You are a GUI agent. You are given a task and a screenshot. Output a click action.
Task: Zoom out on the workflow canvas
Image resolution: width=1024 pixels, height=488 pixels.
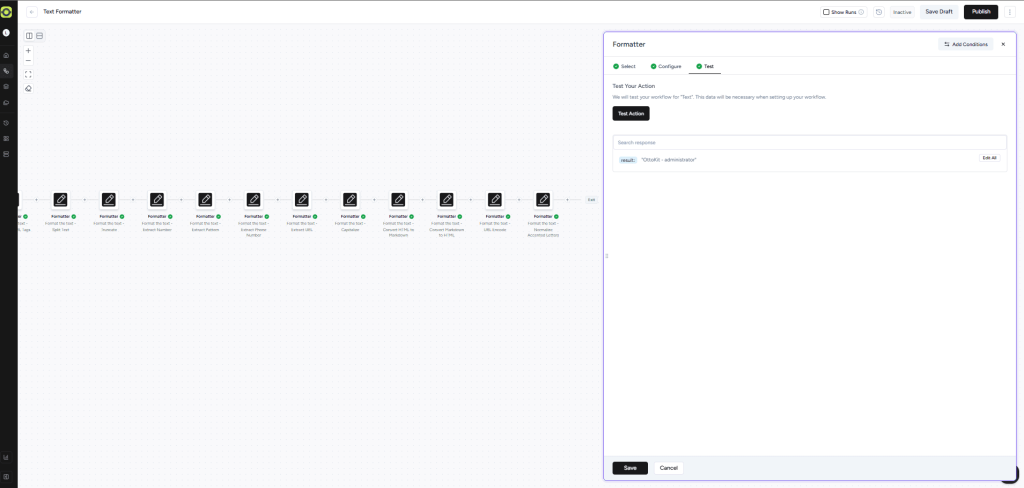28,61
